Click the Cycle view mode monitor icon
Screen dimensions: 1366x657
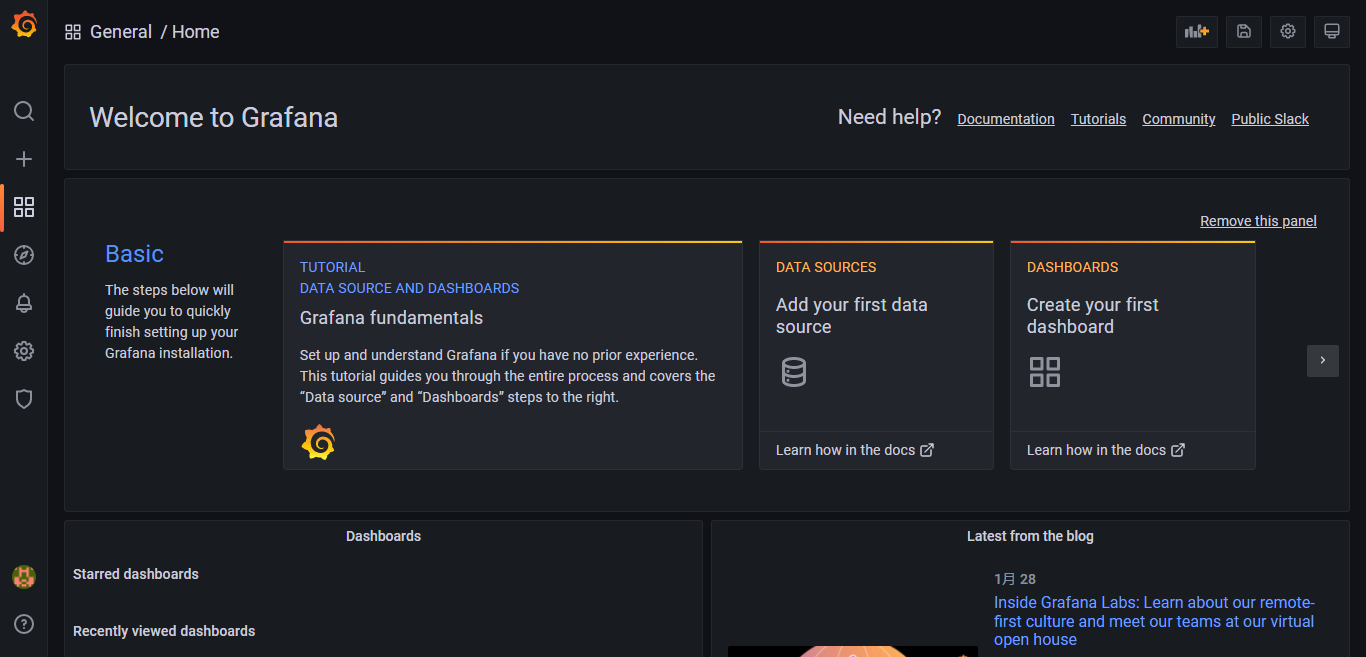pos(1332,32)
